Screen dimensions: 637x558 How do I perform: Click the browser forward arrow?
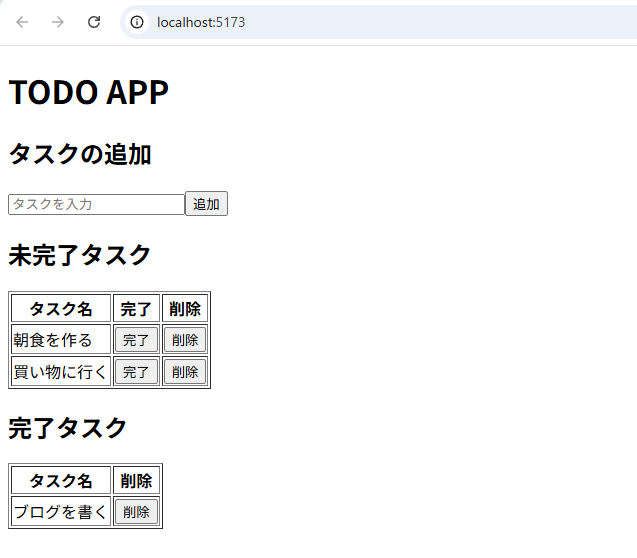(x=58, y=22)
